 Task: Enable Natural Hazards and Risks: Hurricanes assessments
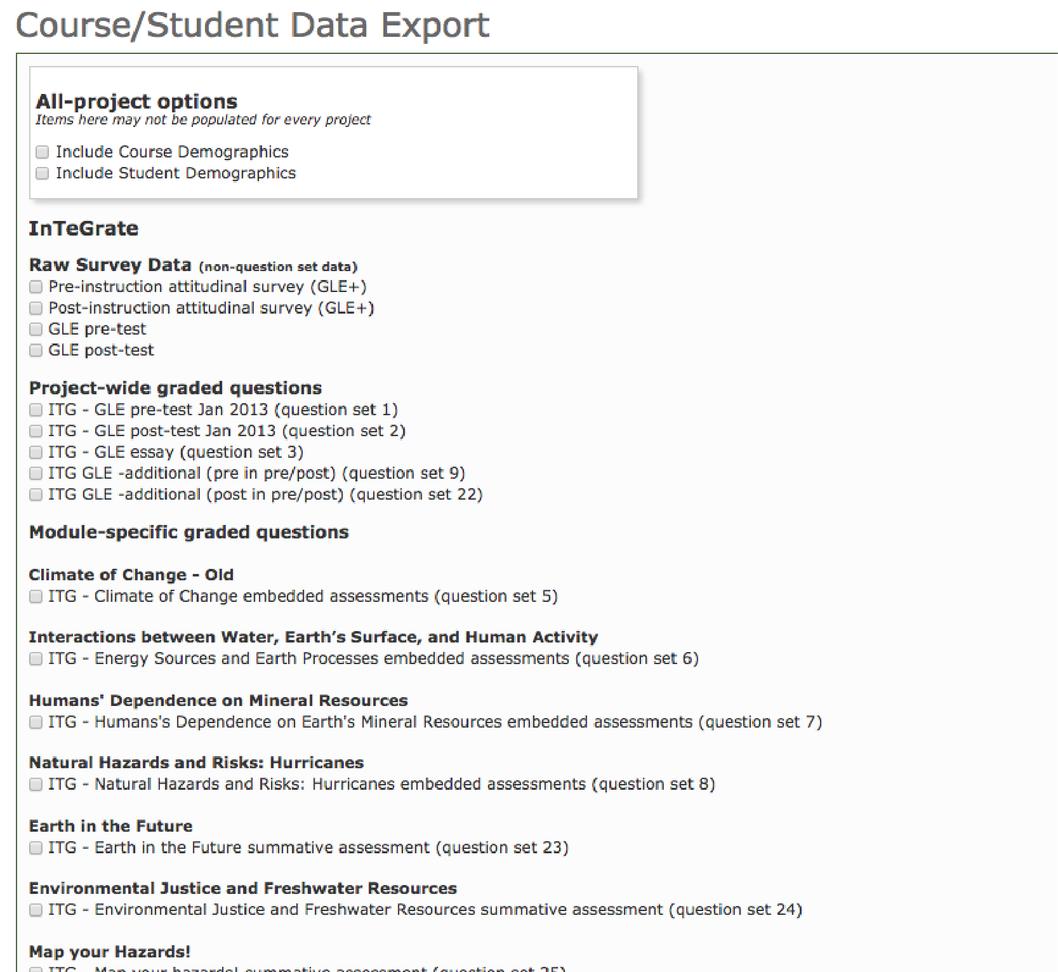point(34,784)
